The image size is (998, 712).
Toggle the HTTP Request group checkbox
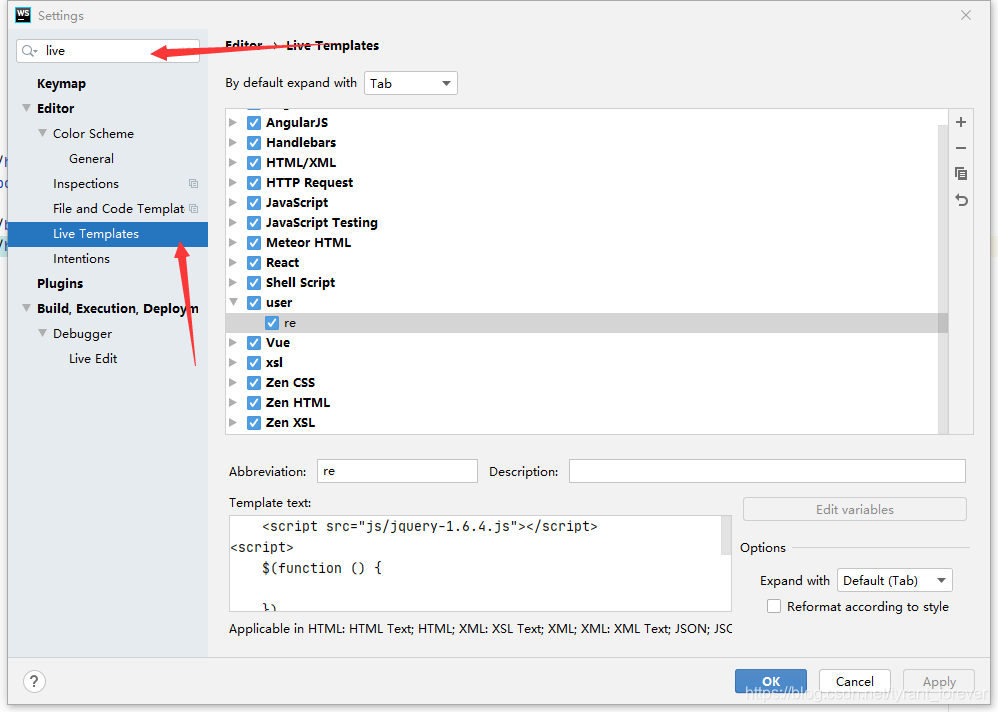point(254,183)
